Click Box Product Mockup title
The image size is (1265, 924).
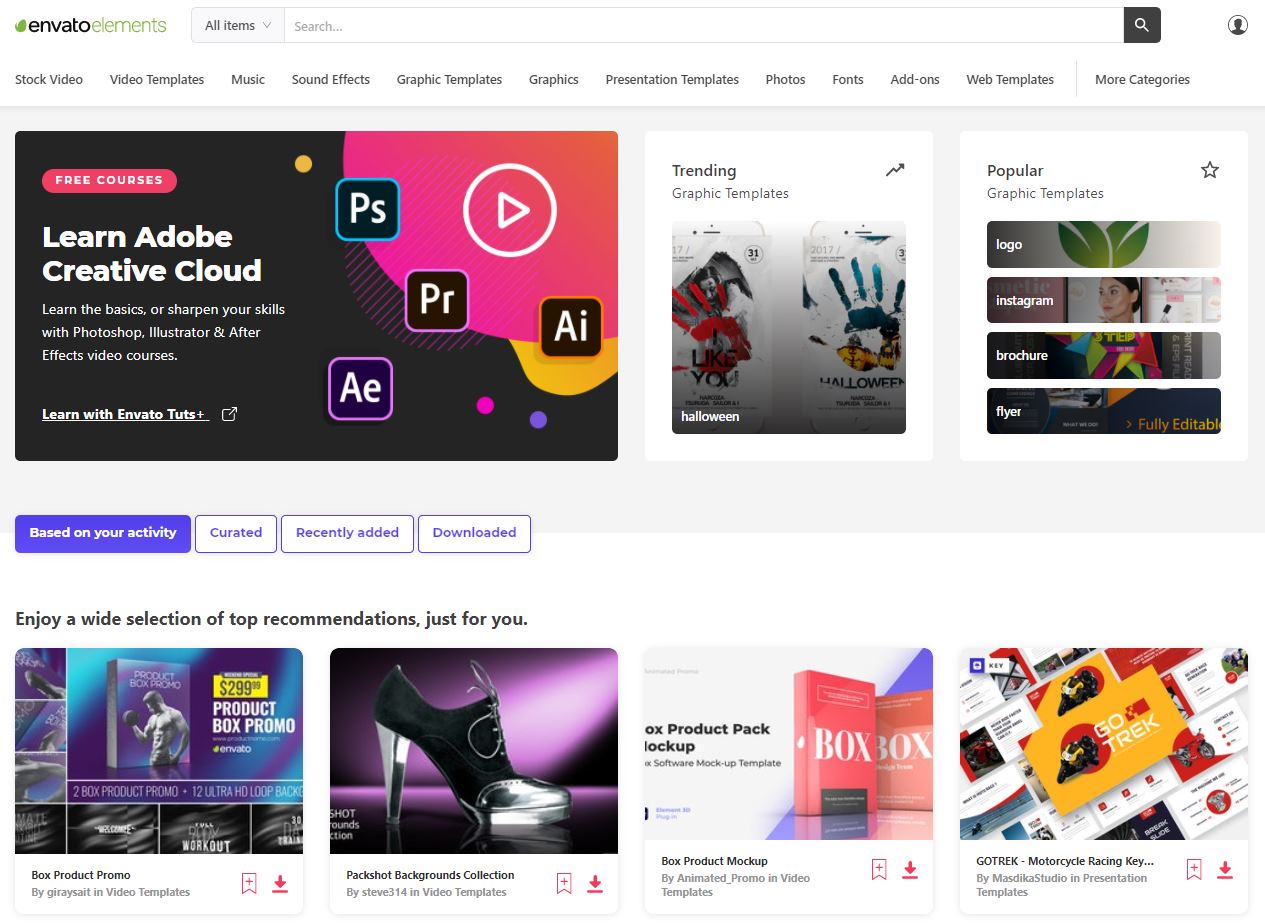(x=714, y=861)
